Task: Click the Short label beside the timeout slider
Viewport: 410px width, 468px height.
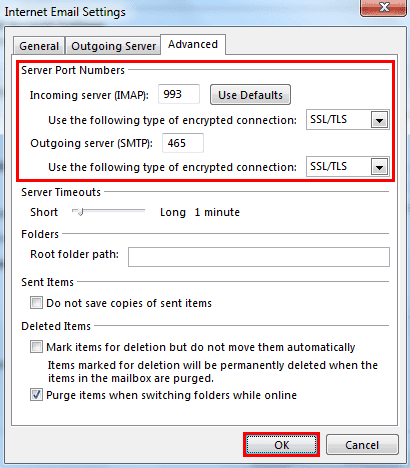Action: pos(44,212)
